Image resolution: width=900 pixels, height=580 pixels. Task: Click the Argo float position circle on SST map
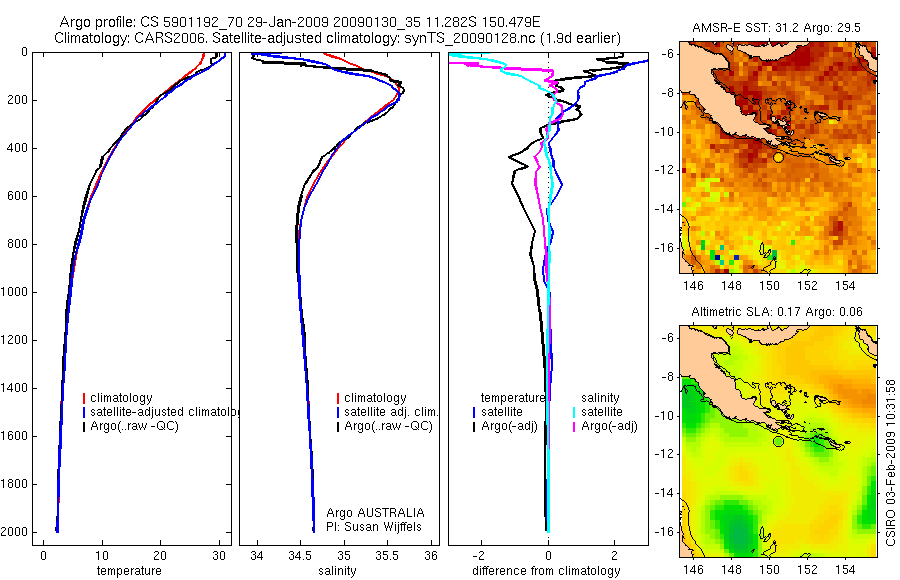pyautogui.click(x=778, y=157)
